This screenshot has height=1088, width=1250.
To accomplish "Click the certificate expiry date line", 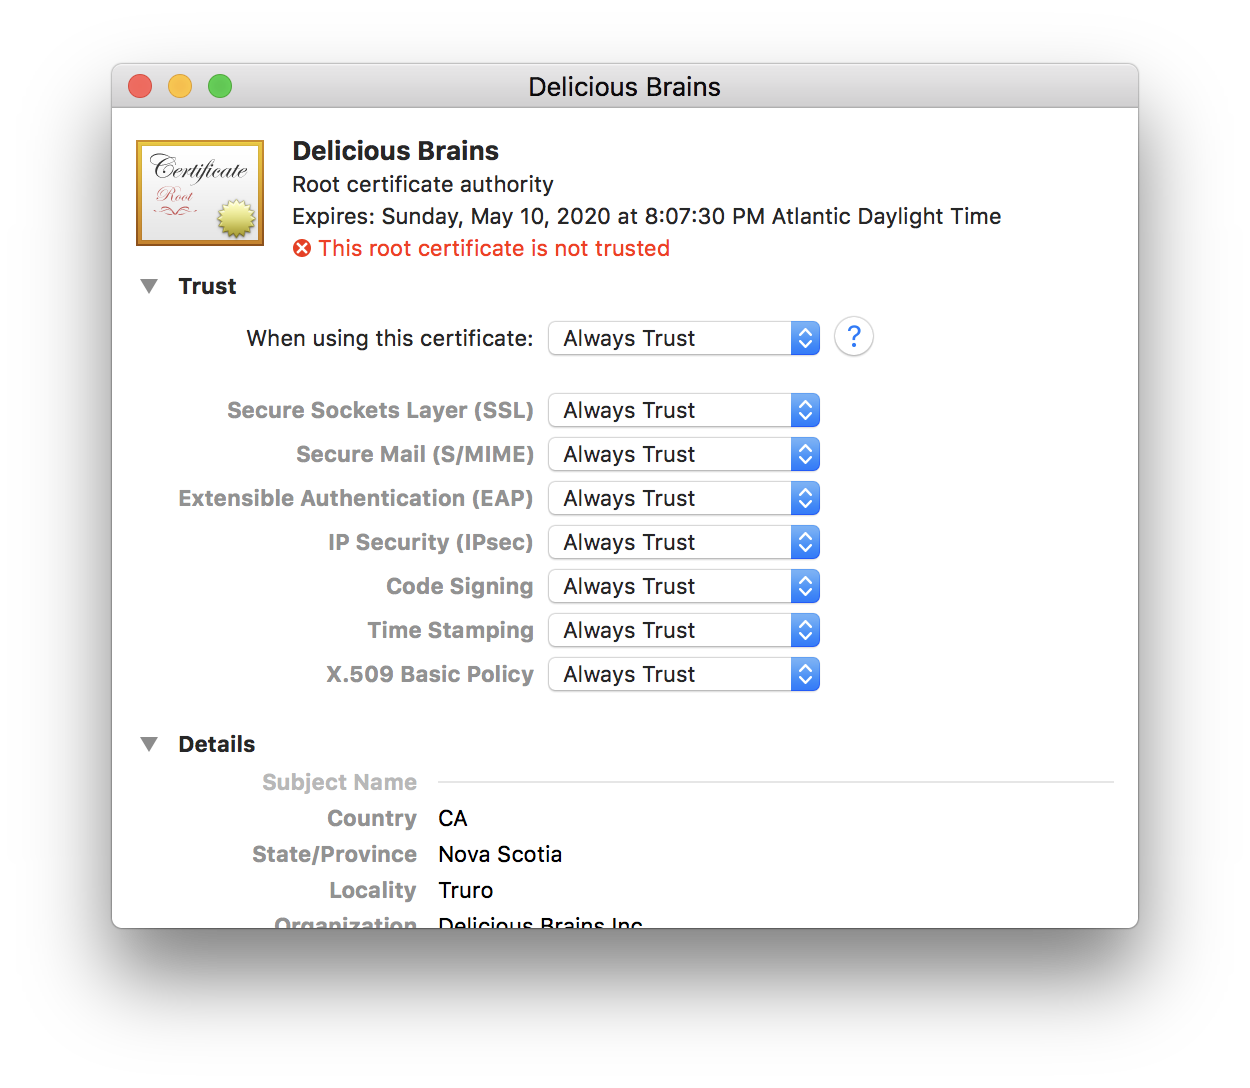I will click(647, 216).
